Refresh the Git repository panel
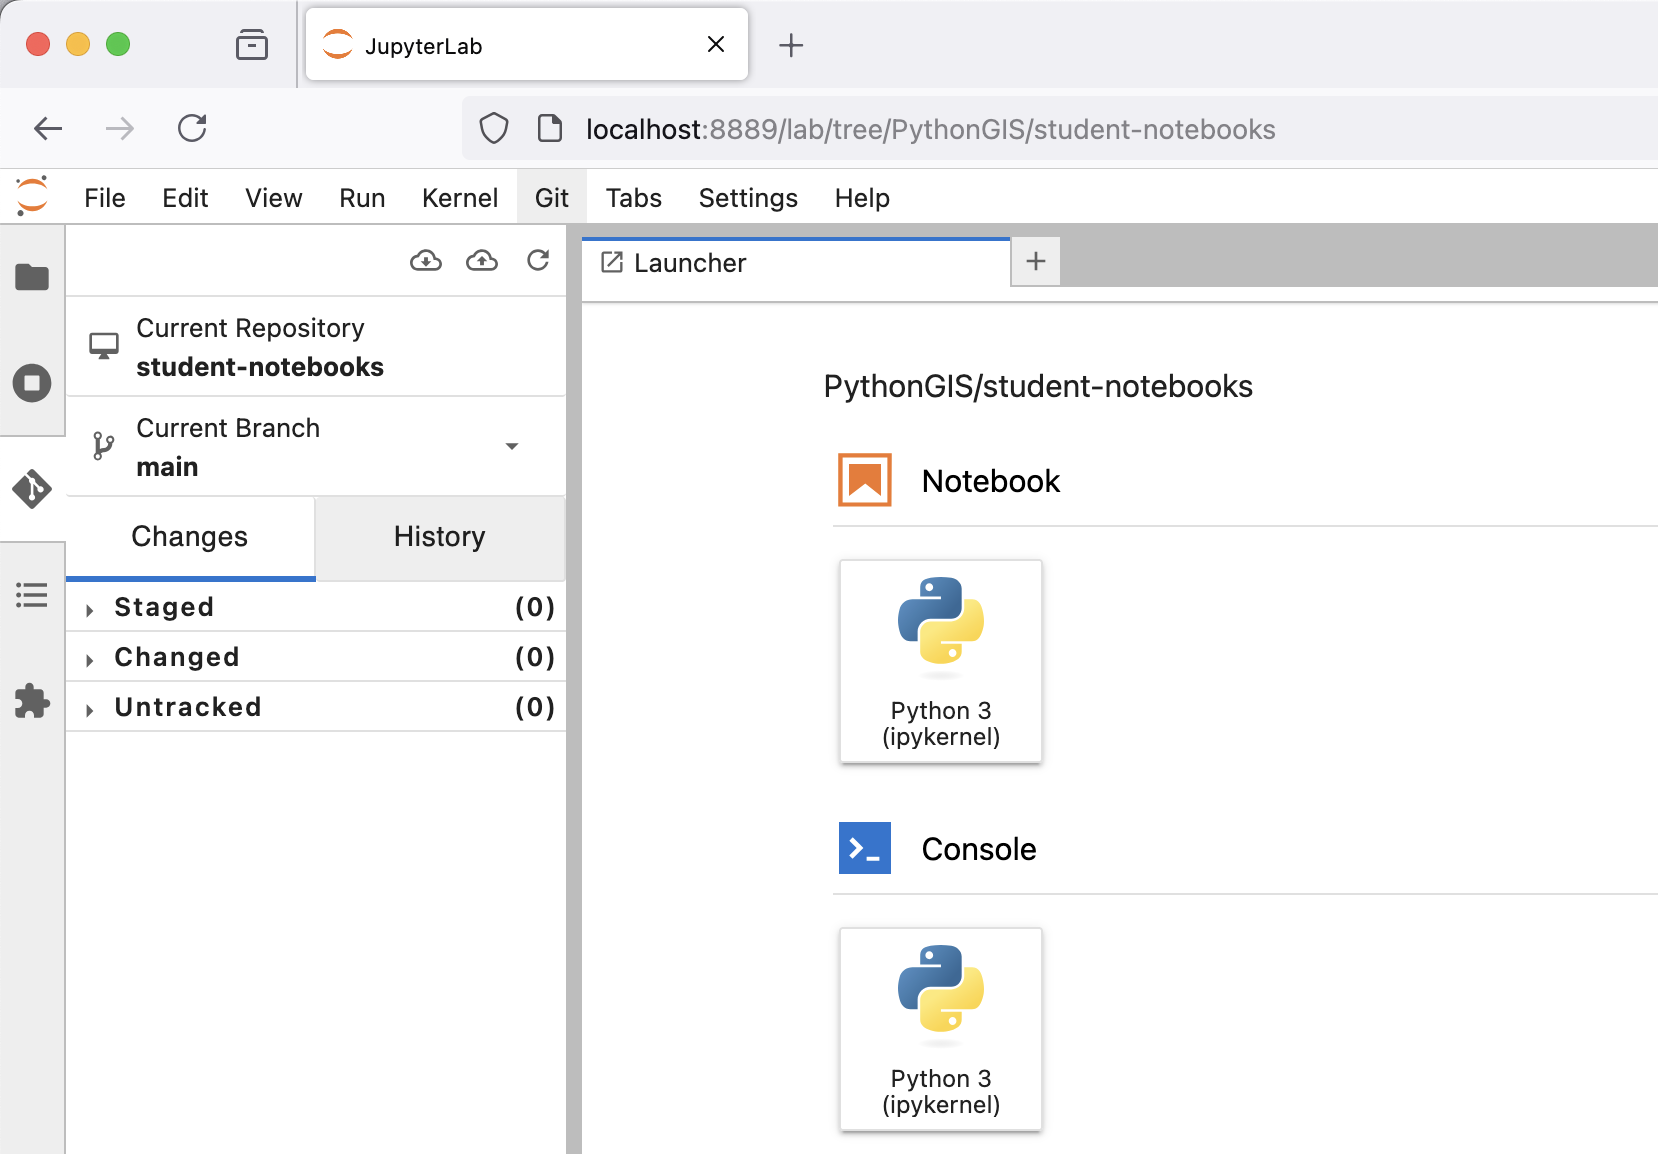This screenshot has height=1154, width=1658. (538, 261)
